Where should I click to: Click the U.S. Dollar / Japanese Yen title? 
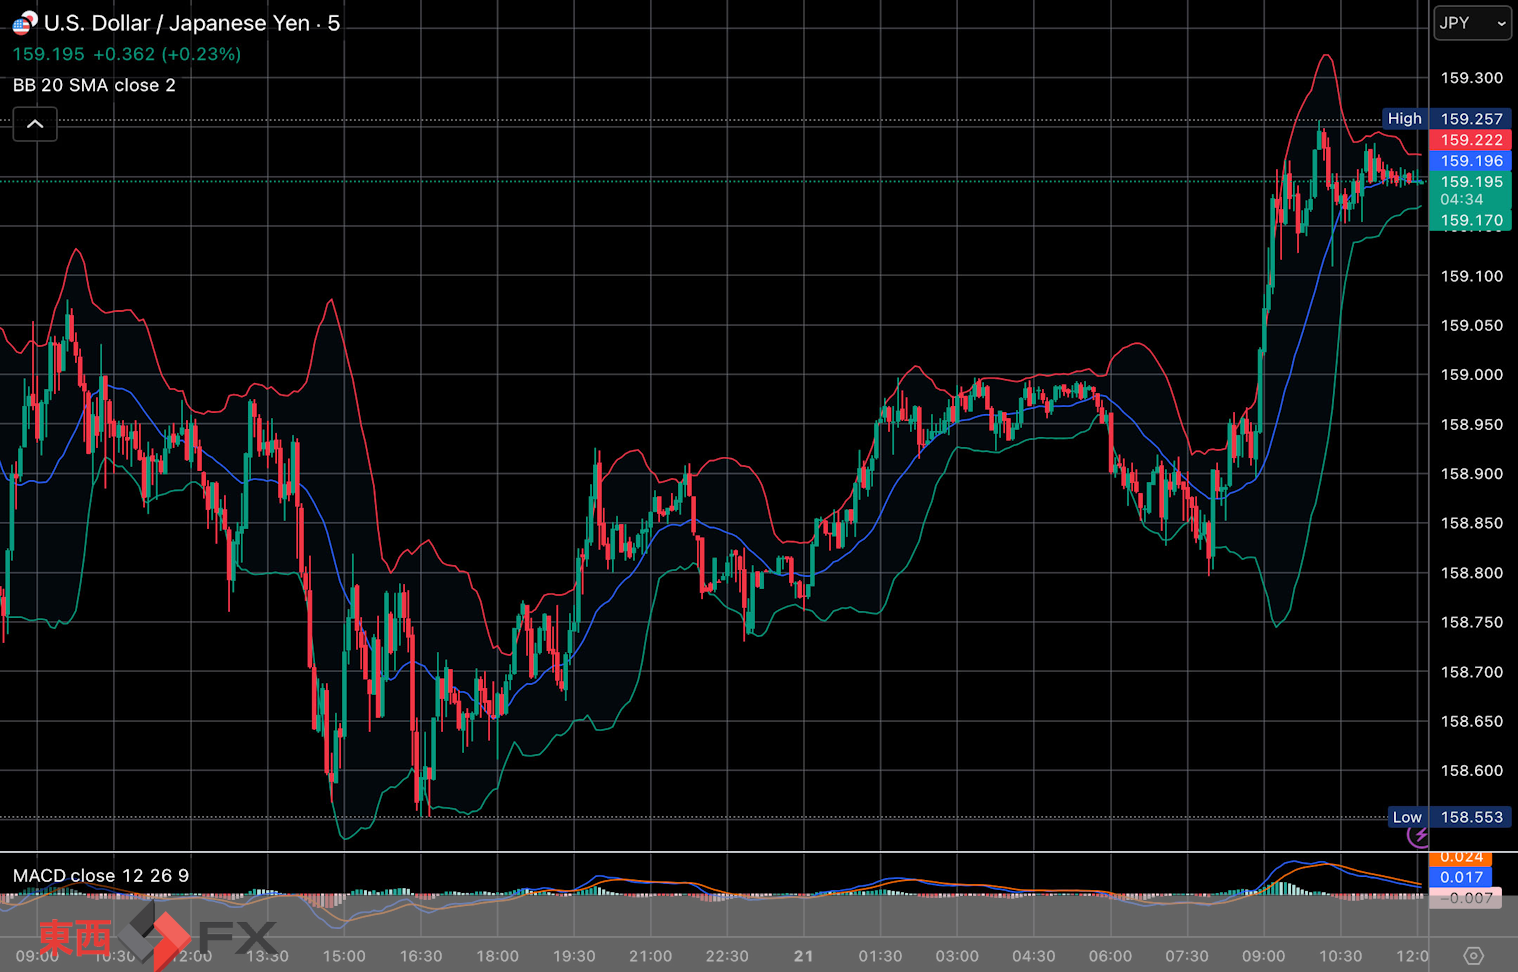(176, 23)
